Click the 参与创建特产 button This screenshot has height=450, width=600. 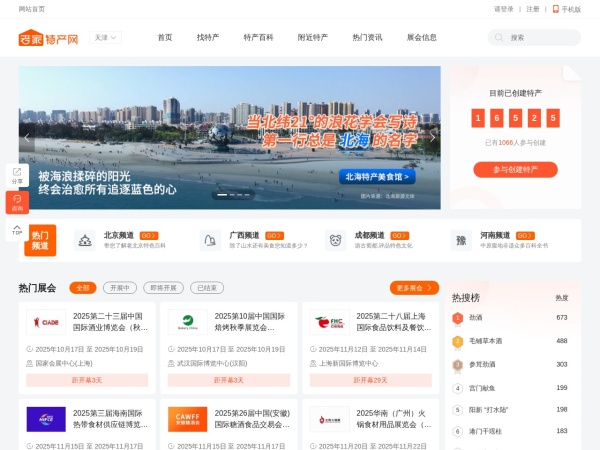click(x=515, y=170)
